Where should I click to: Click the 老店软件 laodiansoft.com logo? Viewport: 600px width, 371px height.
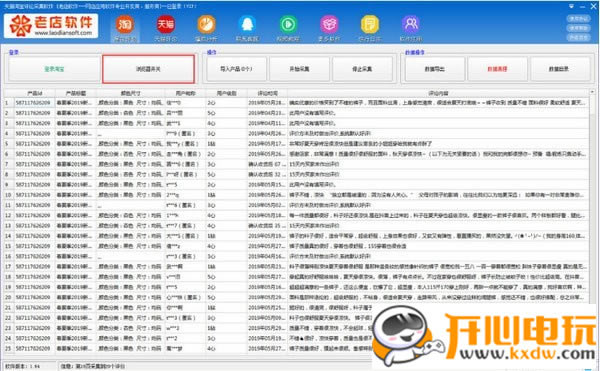pos(51,26)
